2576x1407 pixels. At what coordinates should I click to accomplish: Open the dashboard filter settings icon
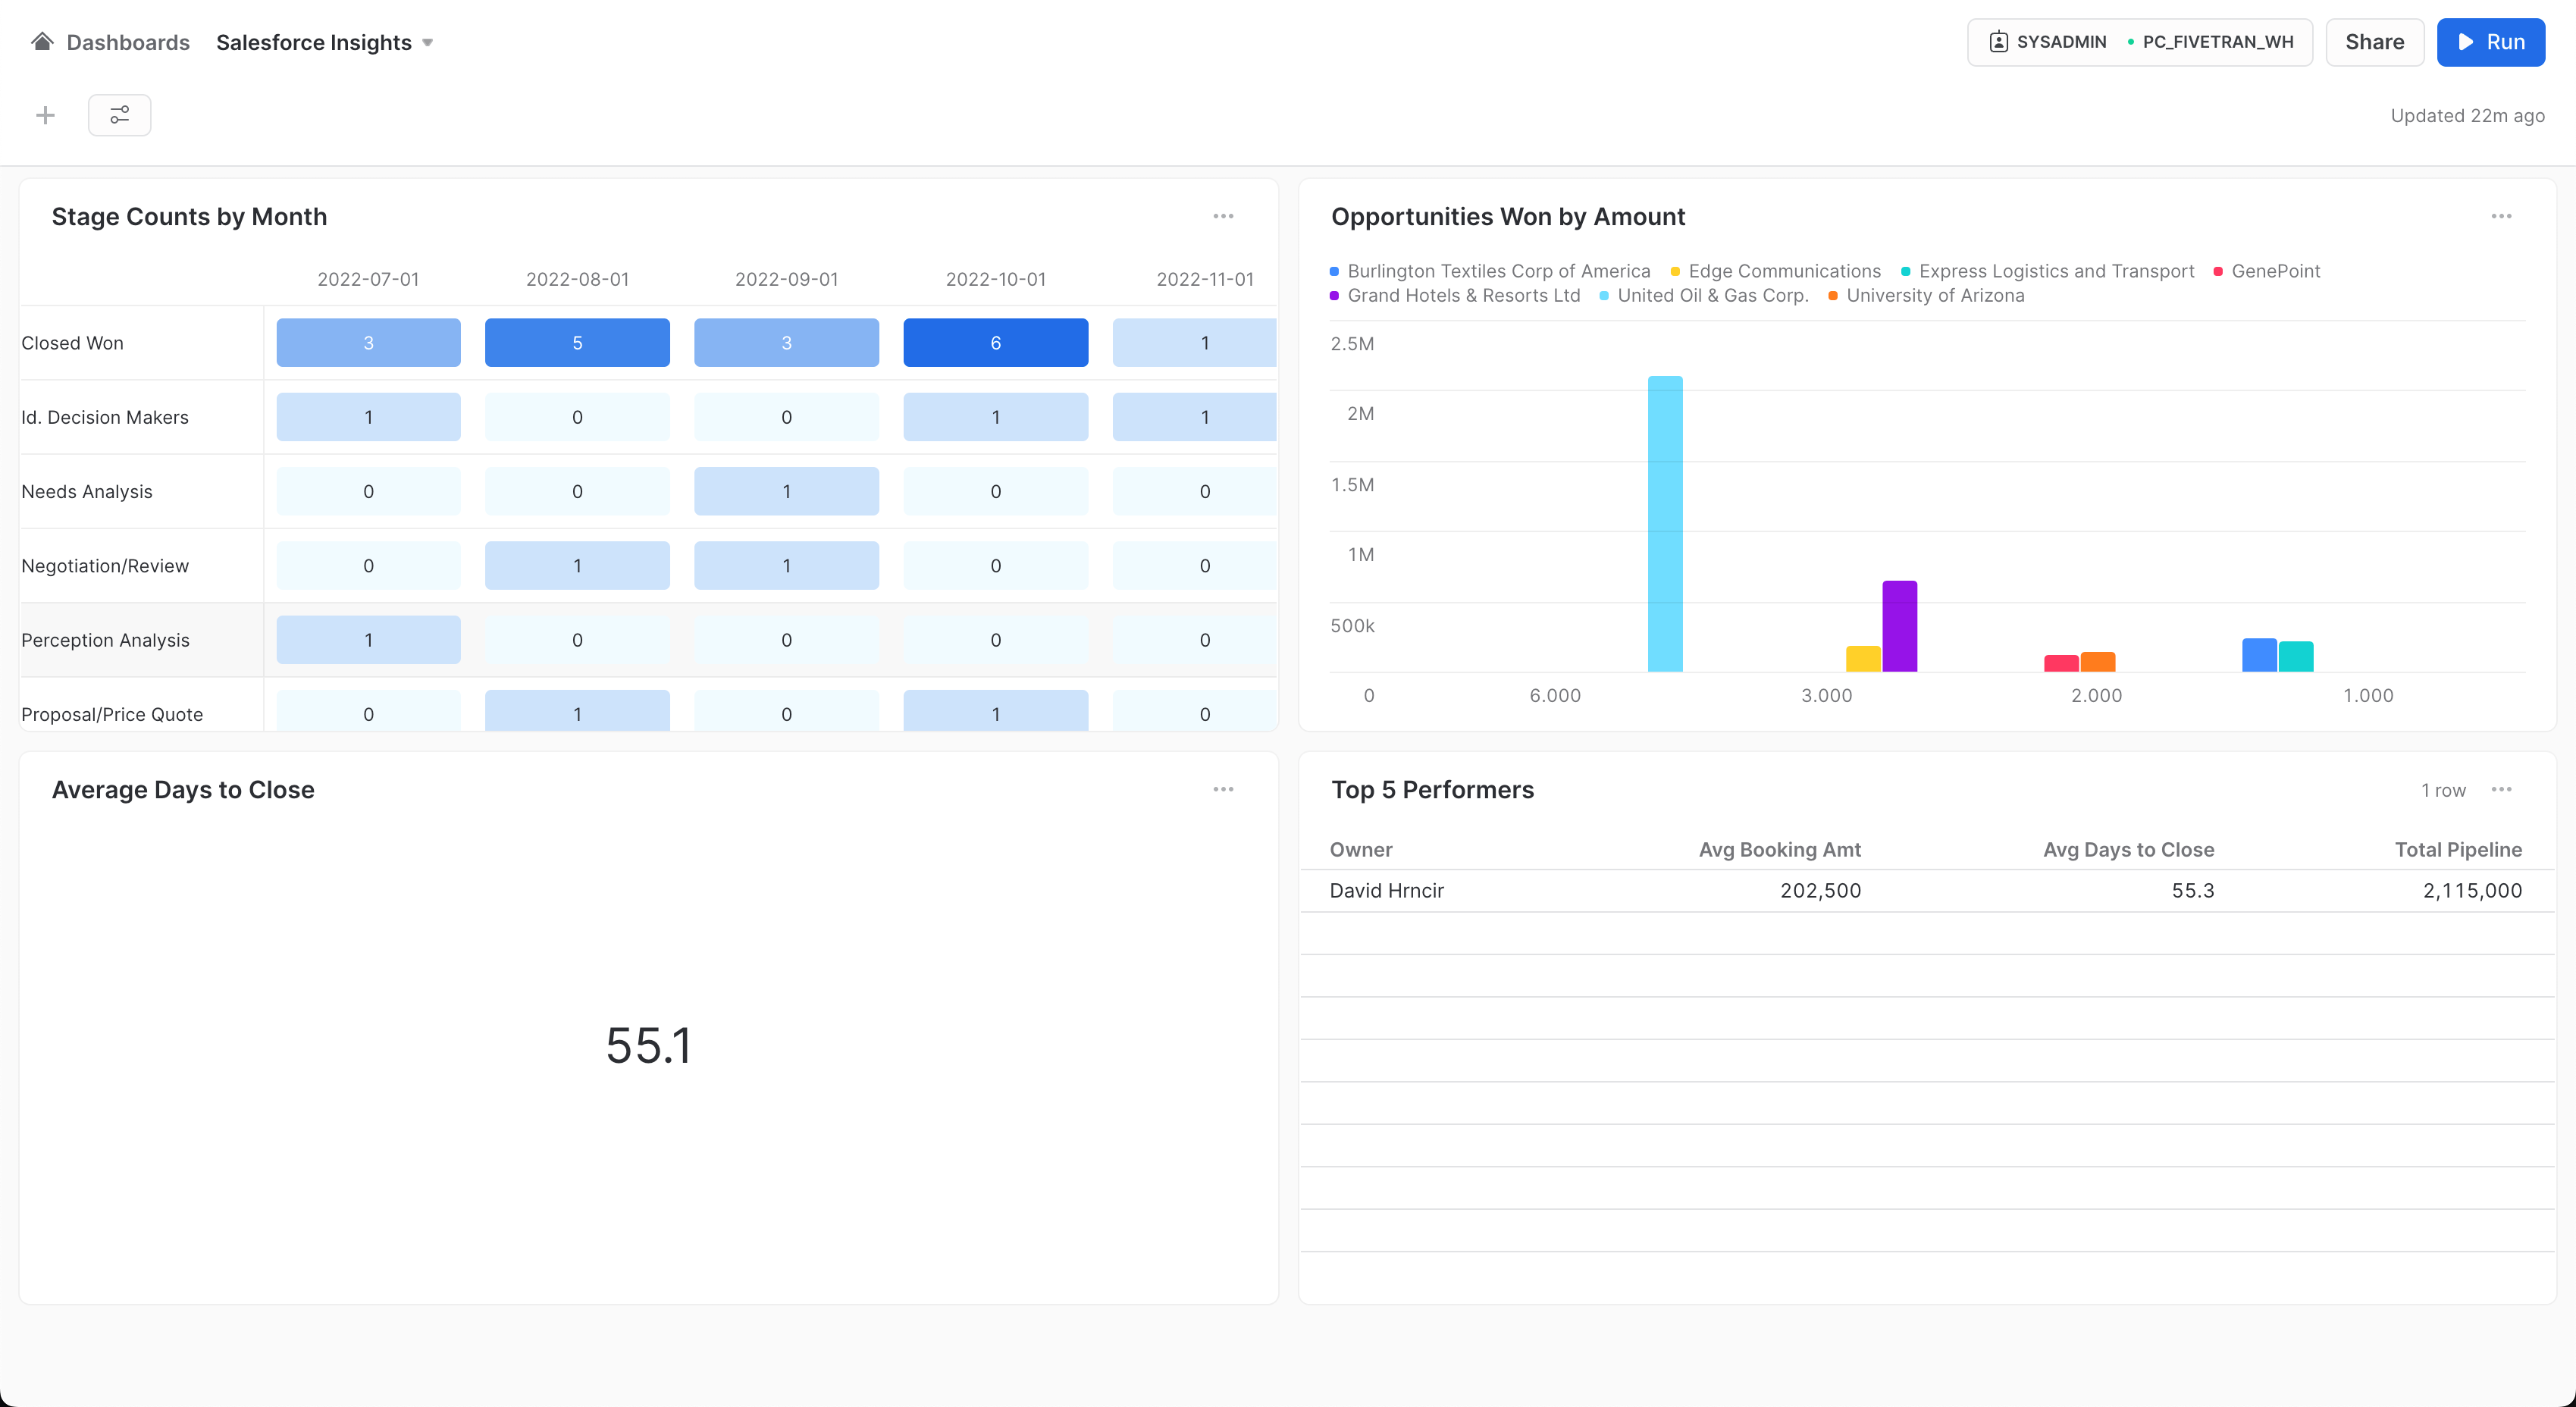(x=119, y=115)
